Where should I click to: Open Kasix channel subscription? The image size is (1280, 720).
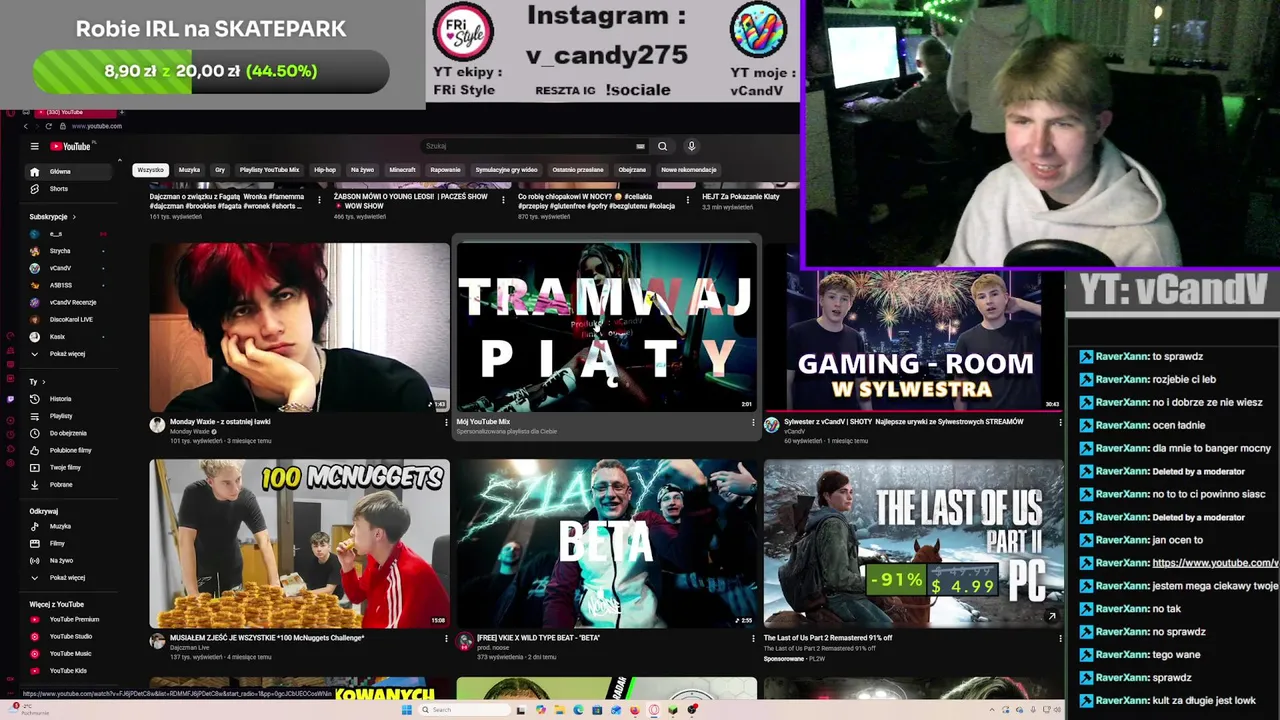pos(70,337)
